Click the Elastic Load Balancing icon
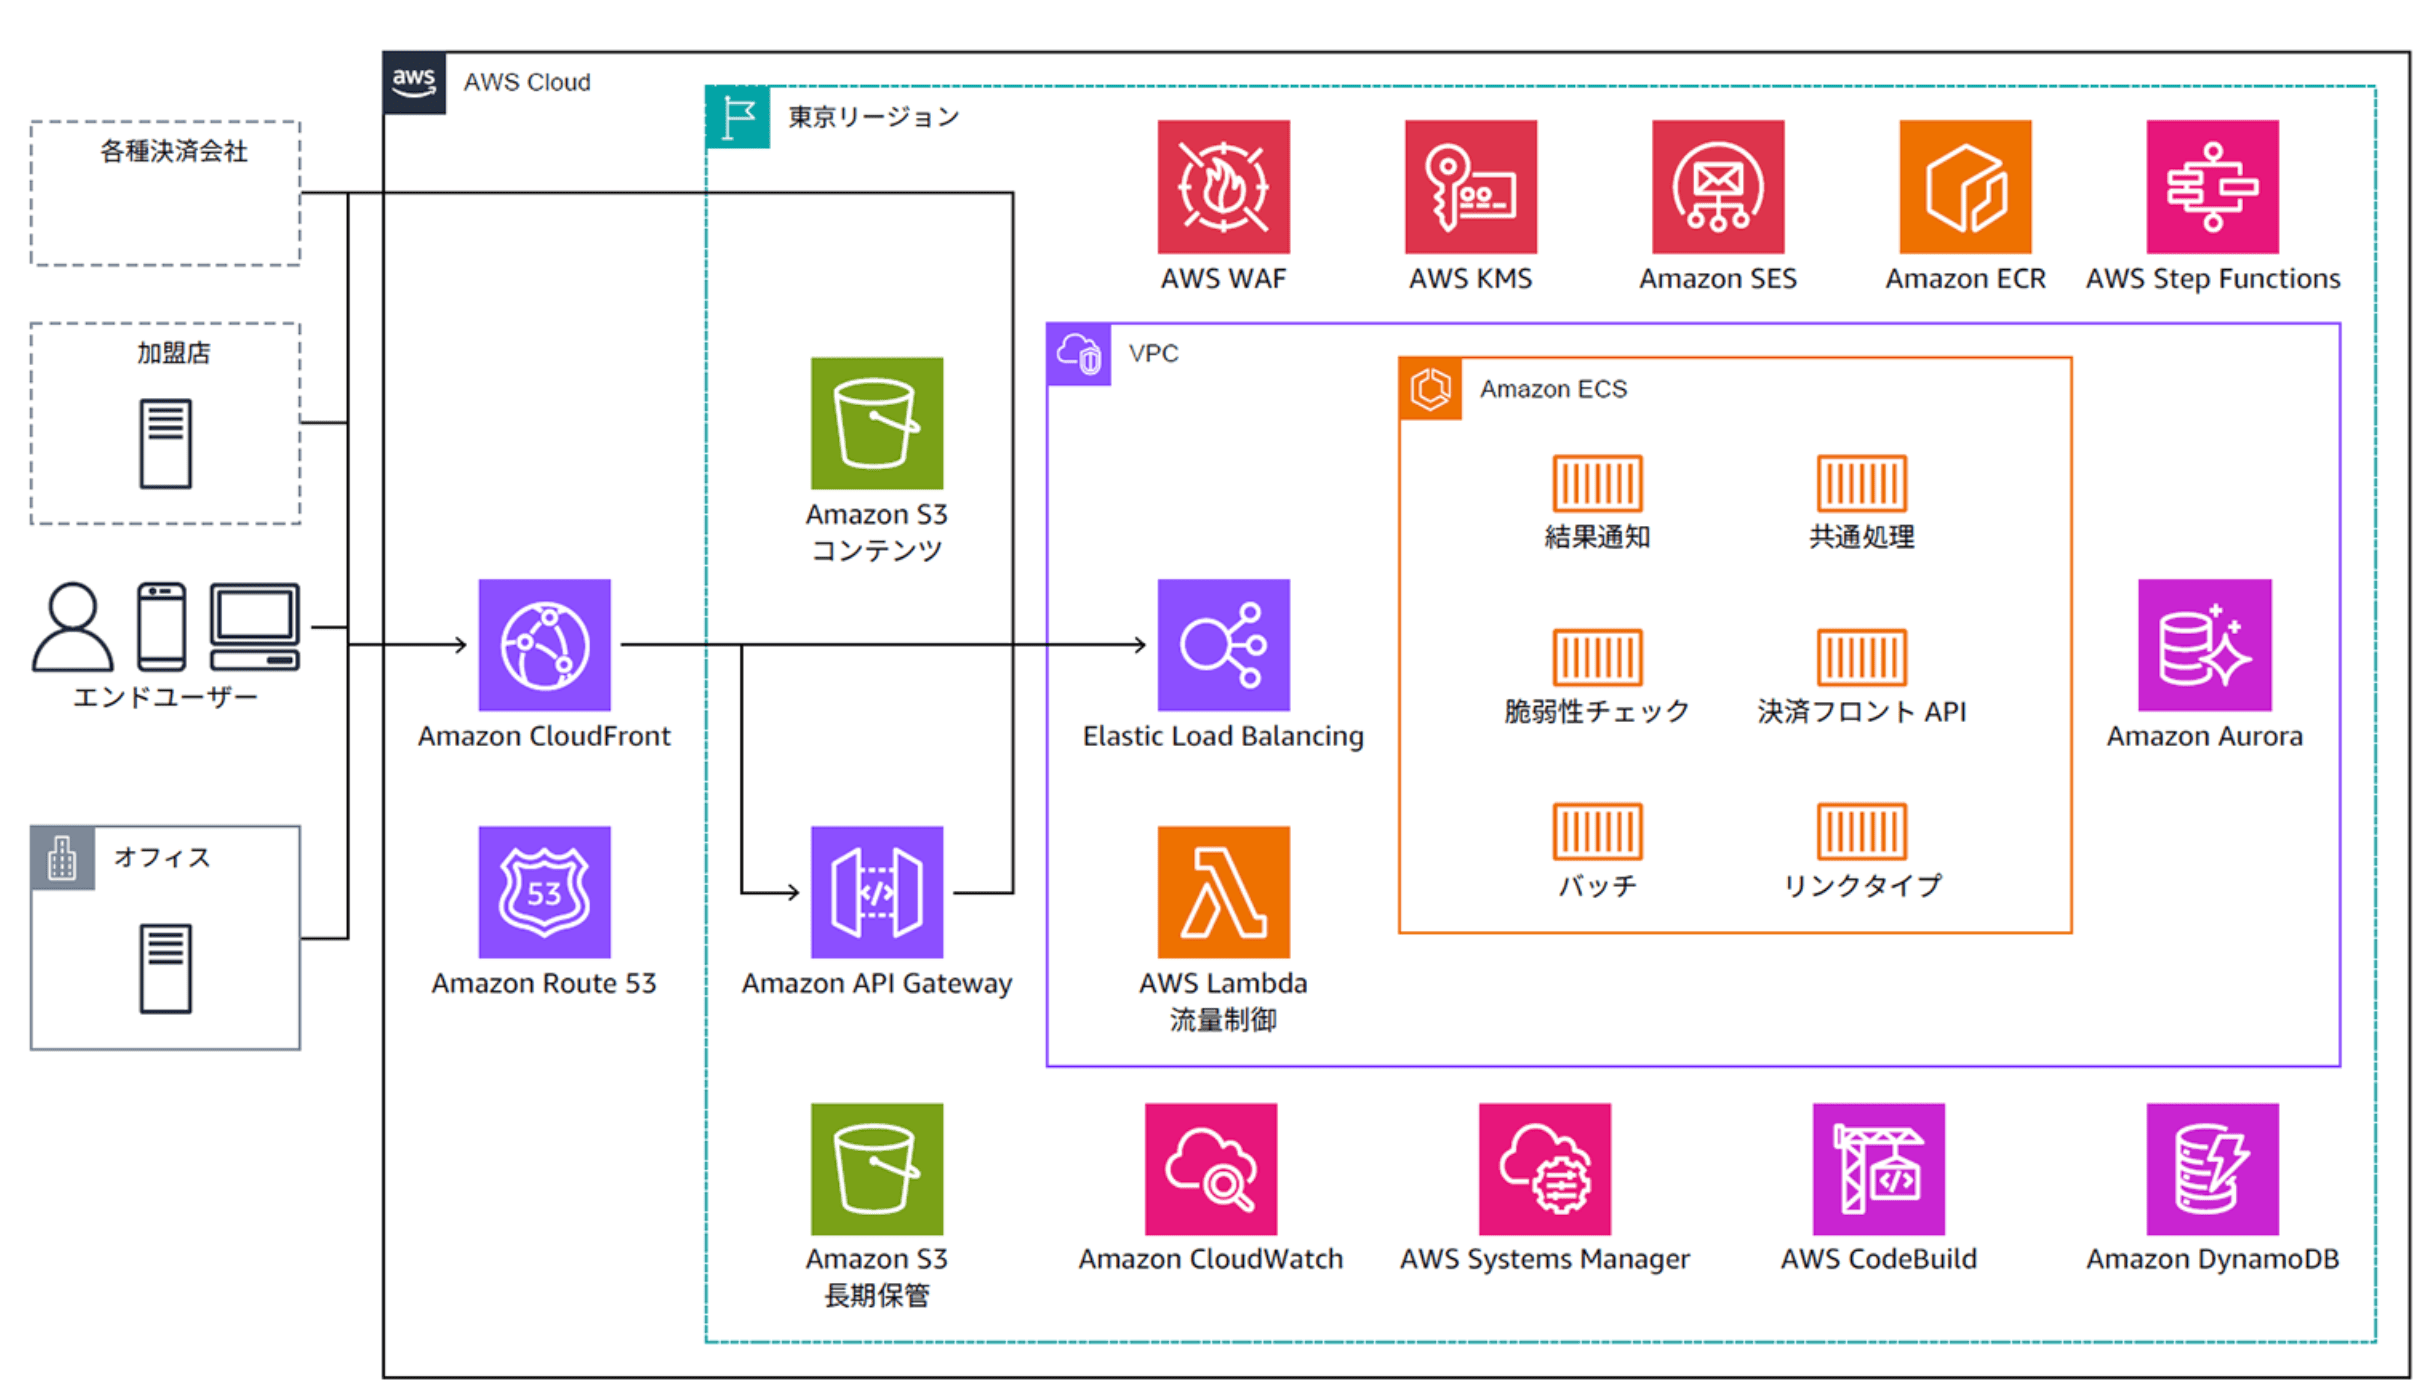This screenshot has width=2434, height=1400. (x=1223, y=645)
